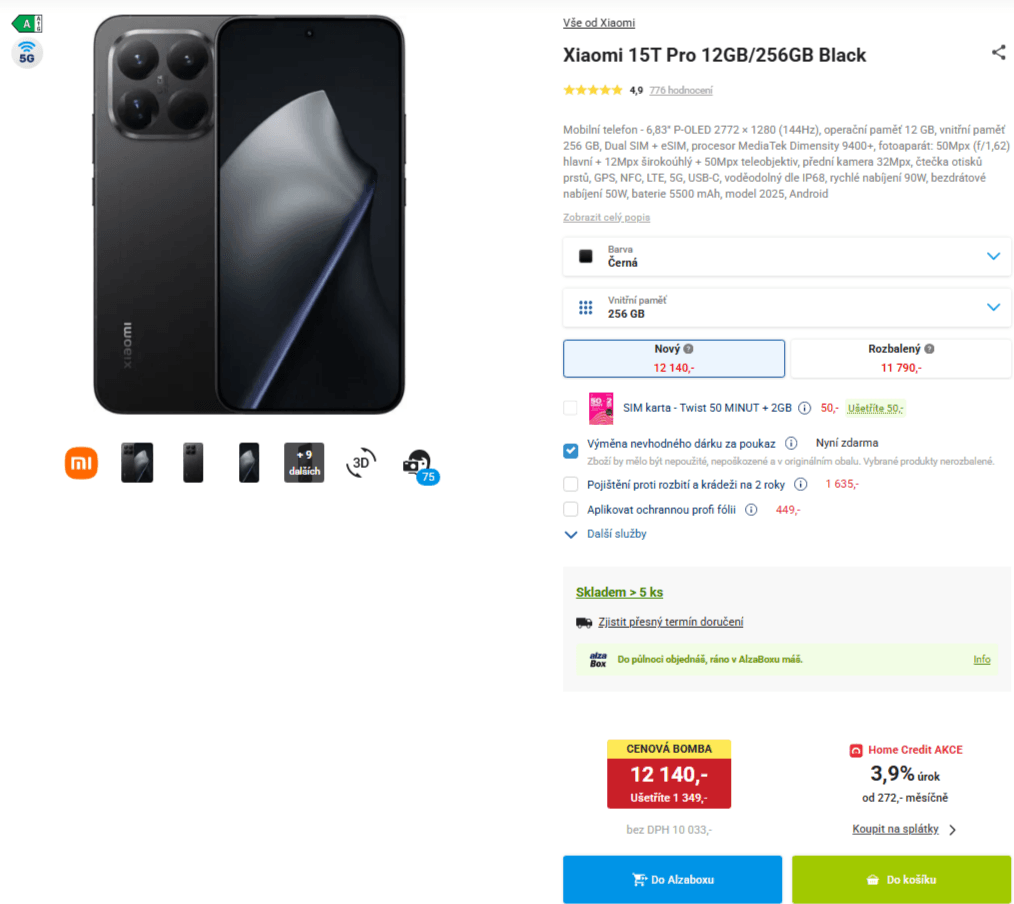Uncheck Výměna nevhodného dárku za poukaz
The image size is (1014, 904).
pyautogui.click(x=570, y=450)
